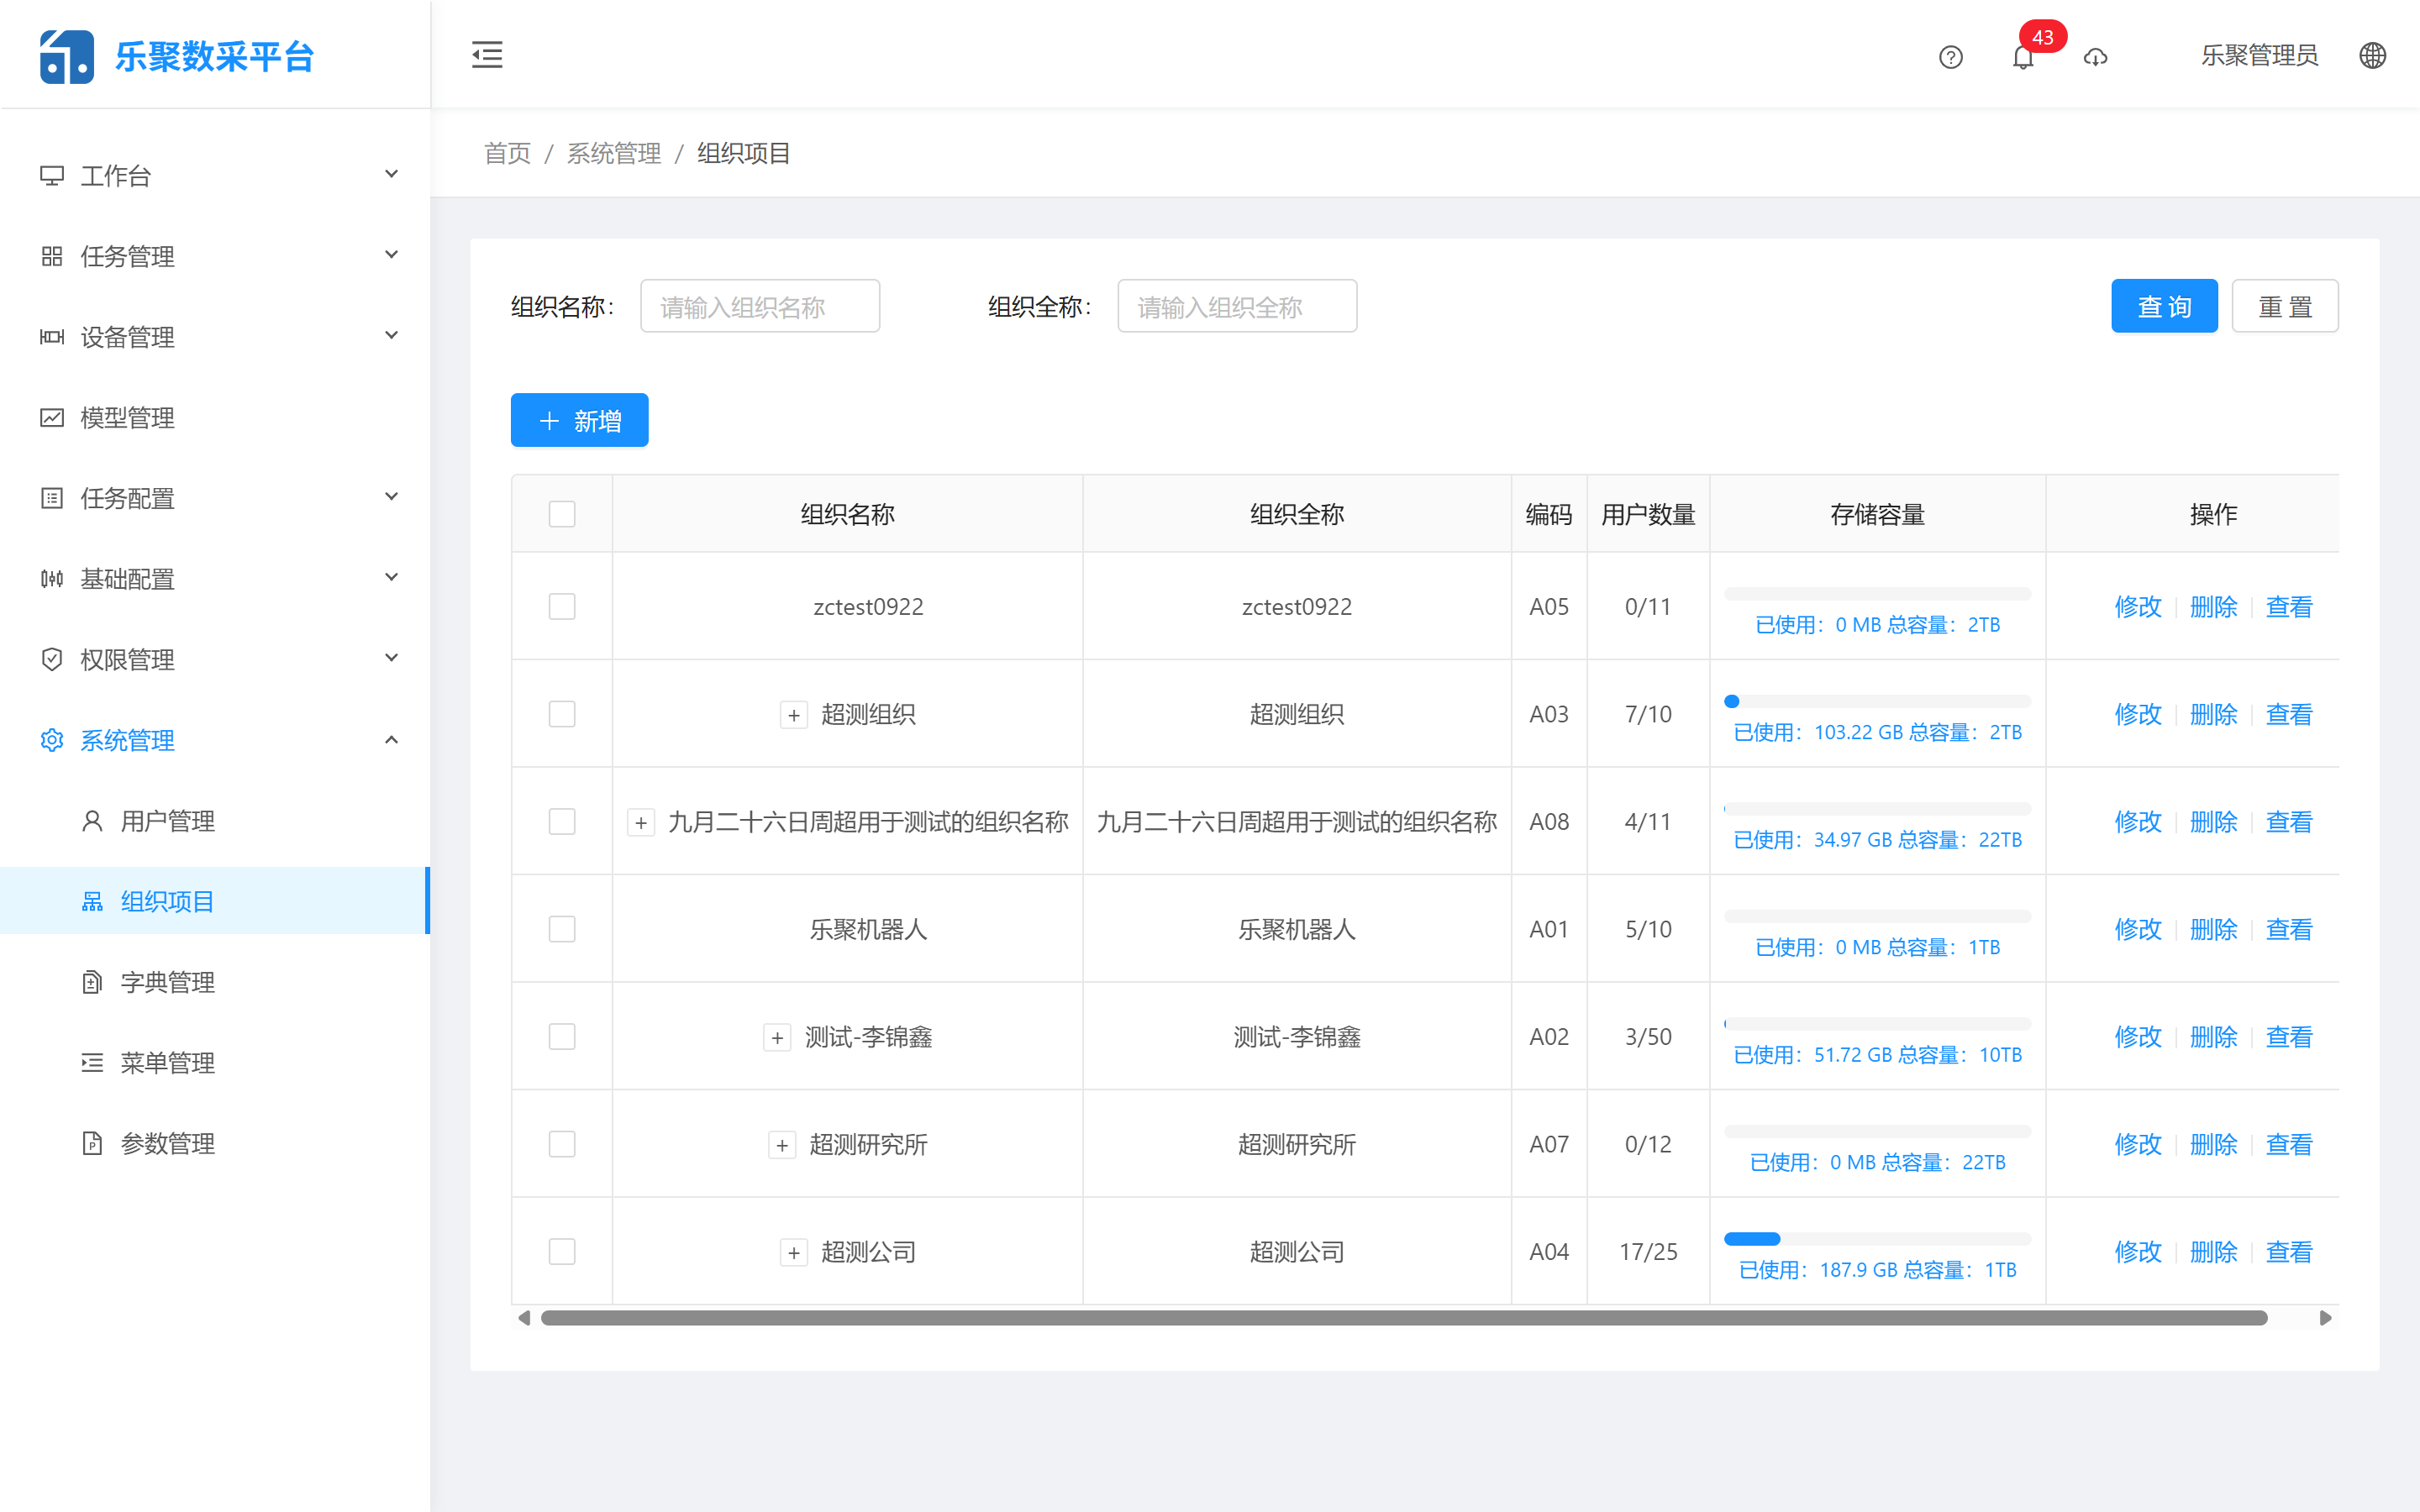Open the notification bell with 43 alerts
This screenshot has width=2420, height=1512.
pyautogui.click(x=2024, y=57)
